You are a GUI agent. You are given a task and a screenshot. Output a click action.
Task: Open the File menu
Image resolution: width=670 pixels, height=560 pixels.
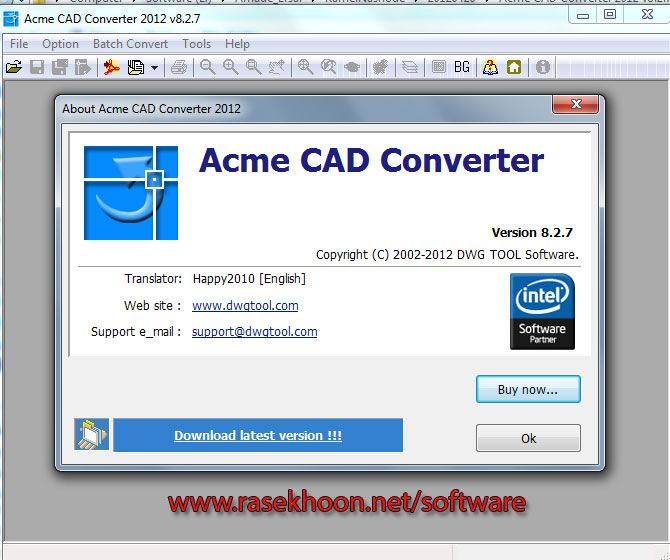click(19, 44)
